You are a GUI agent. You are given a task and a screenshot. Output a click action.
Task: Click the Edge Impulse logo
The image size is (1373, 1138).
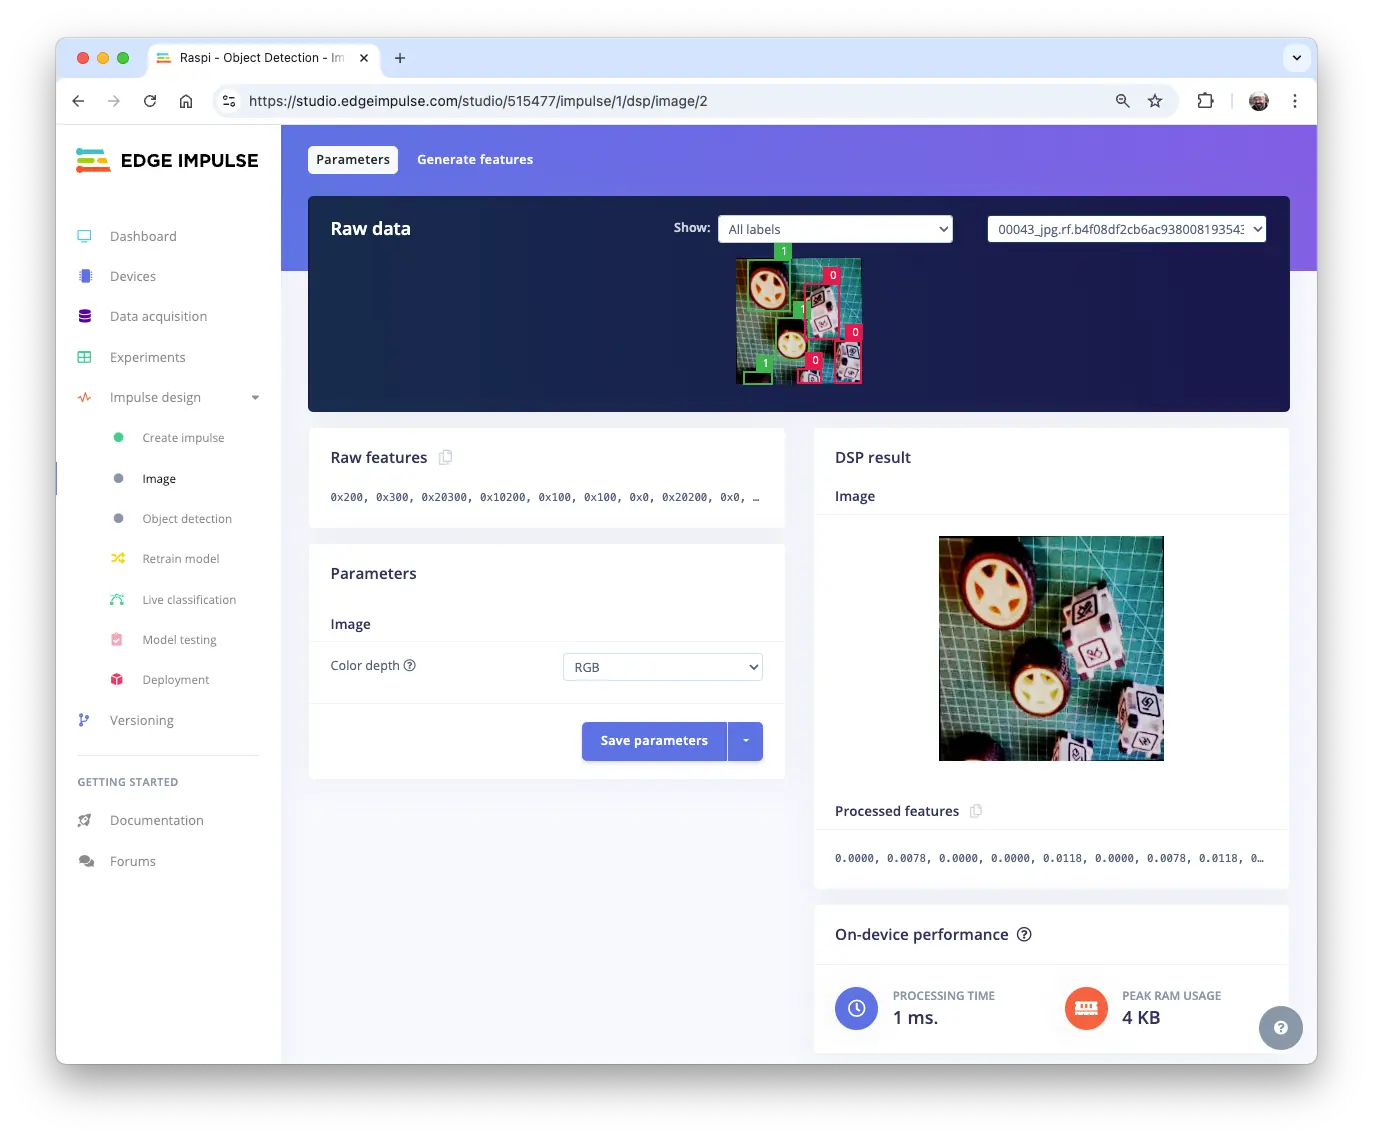pyautogui.click(x=167, y=160)
